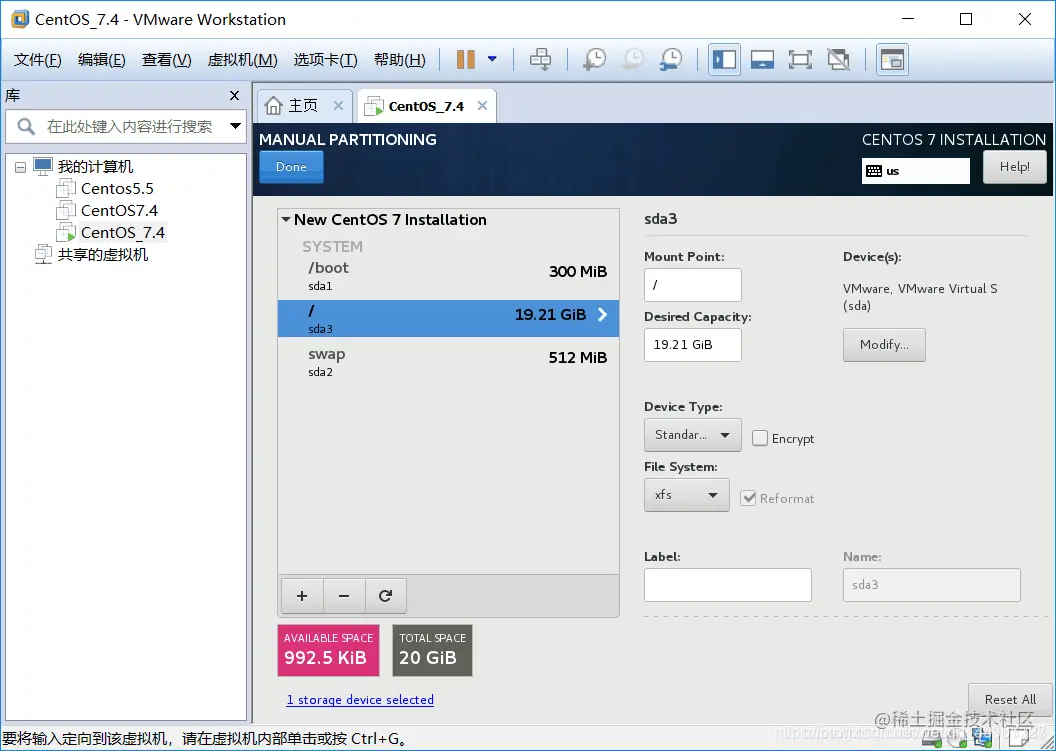Open the 虚拟机(M) menu
Screen dimensions: 1056x751
coord(242,60)
